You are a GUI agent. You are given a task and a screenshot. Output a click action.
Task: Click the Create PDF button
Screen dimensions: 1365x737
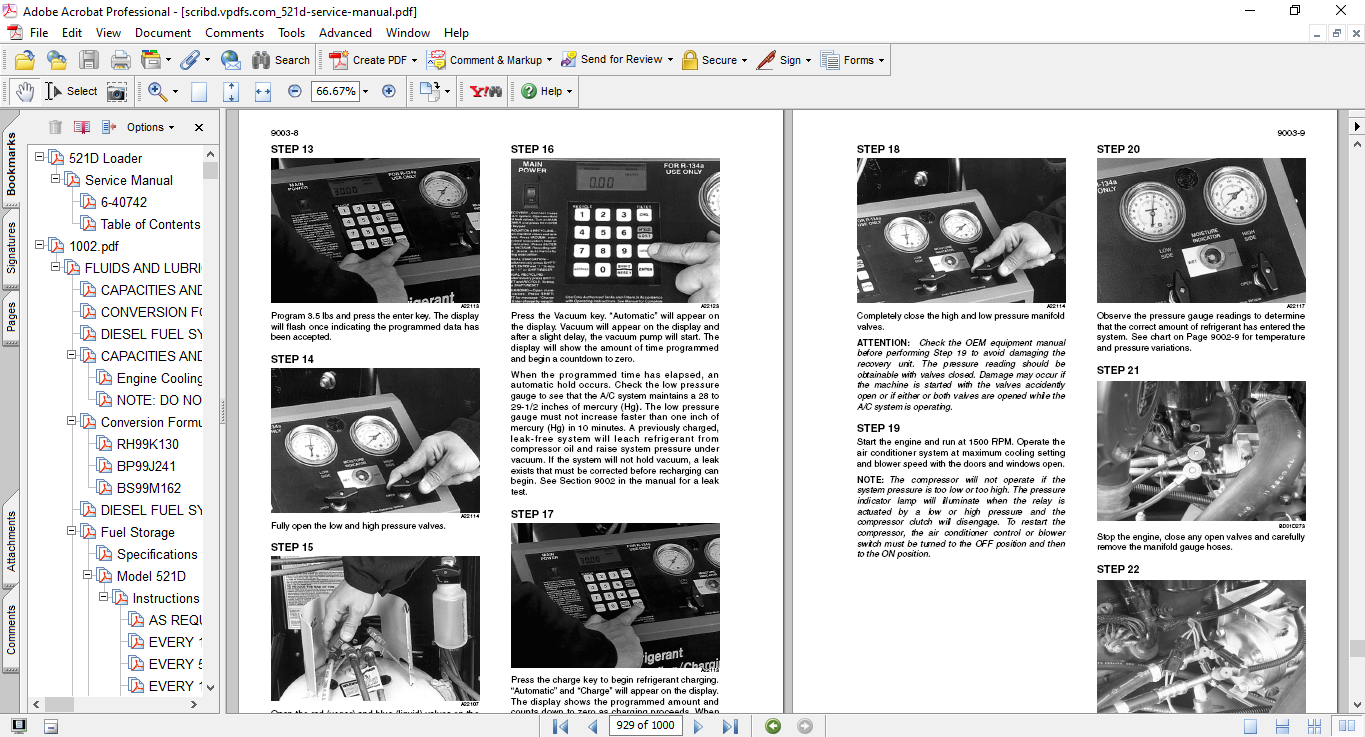pos(369,60)
